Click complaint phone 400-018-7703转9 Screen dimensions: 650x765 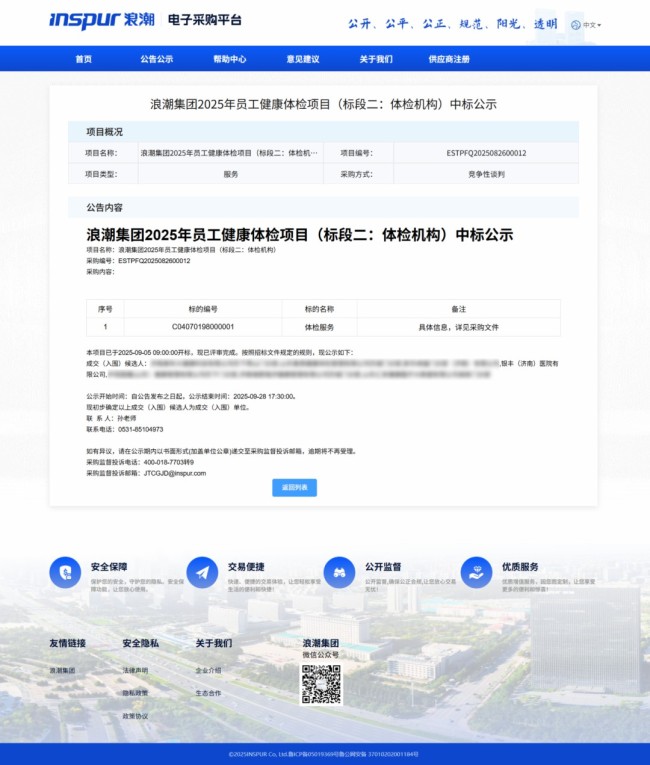click(168, 462)
